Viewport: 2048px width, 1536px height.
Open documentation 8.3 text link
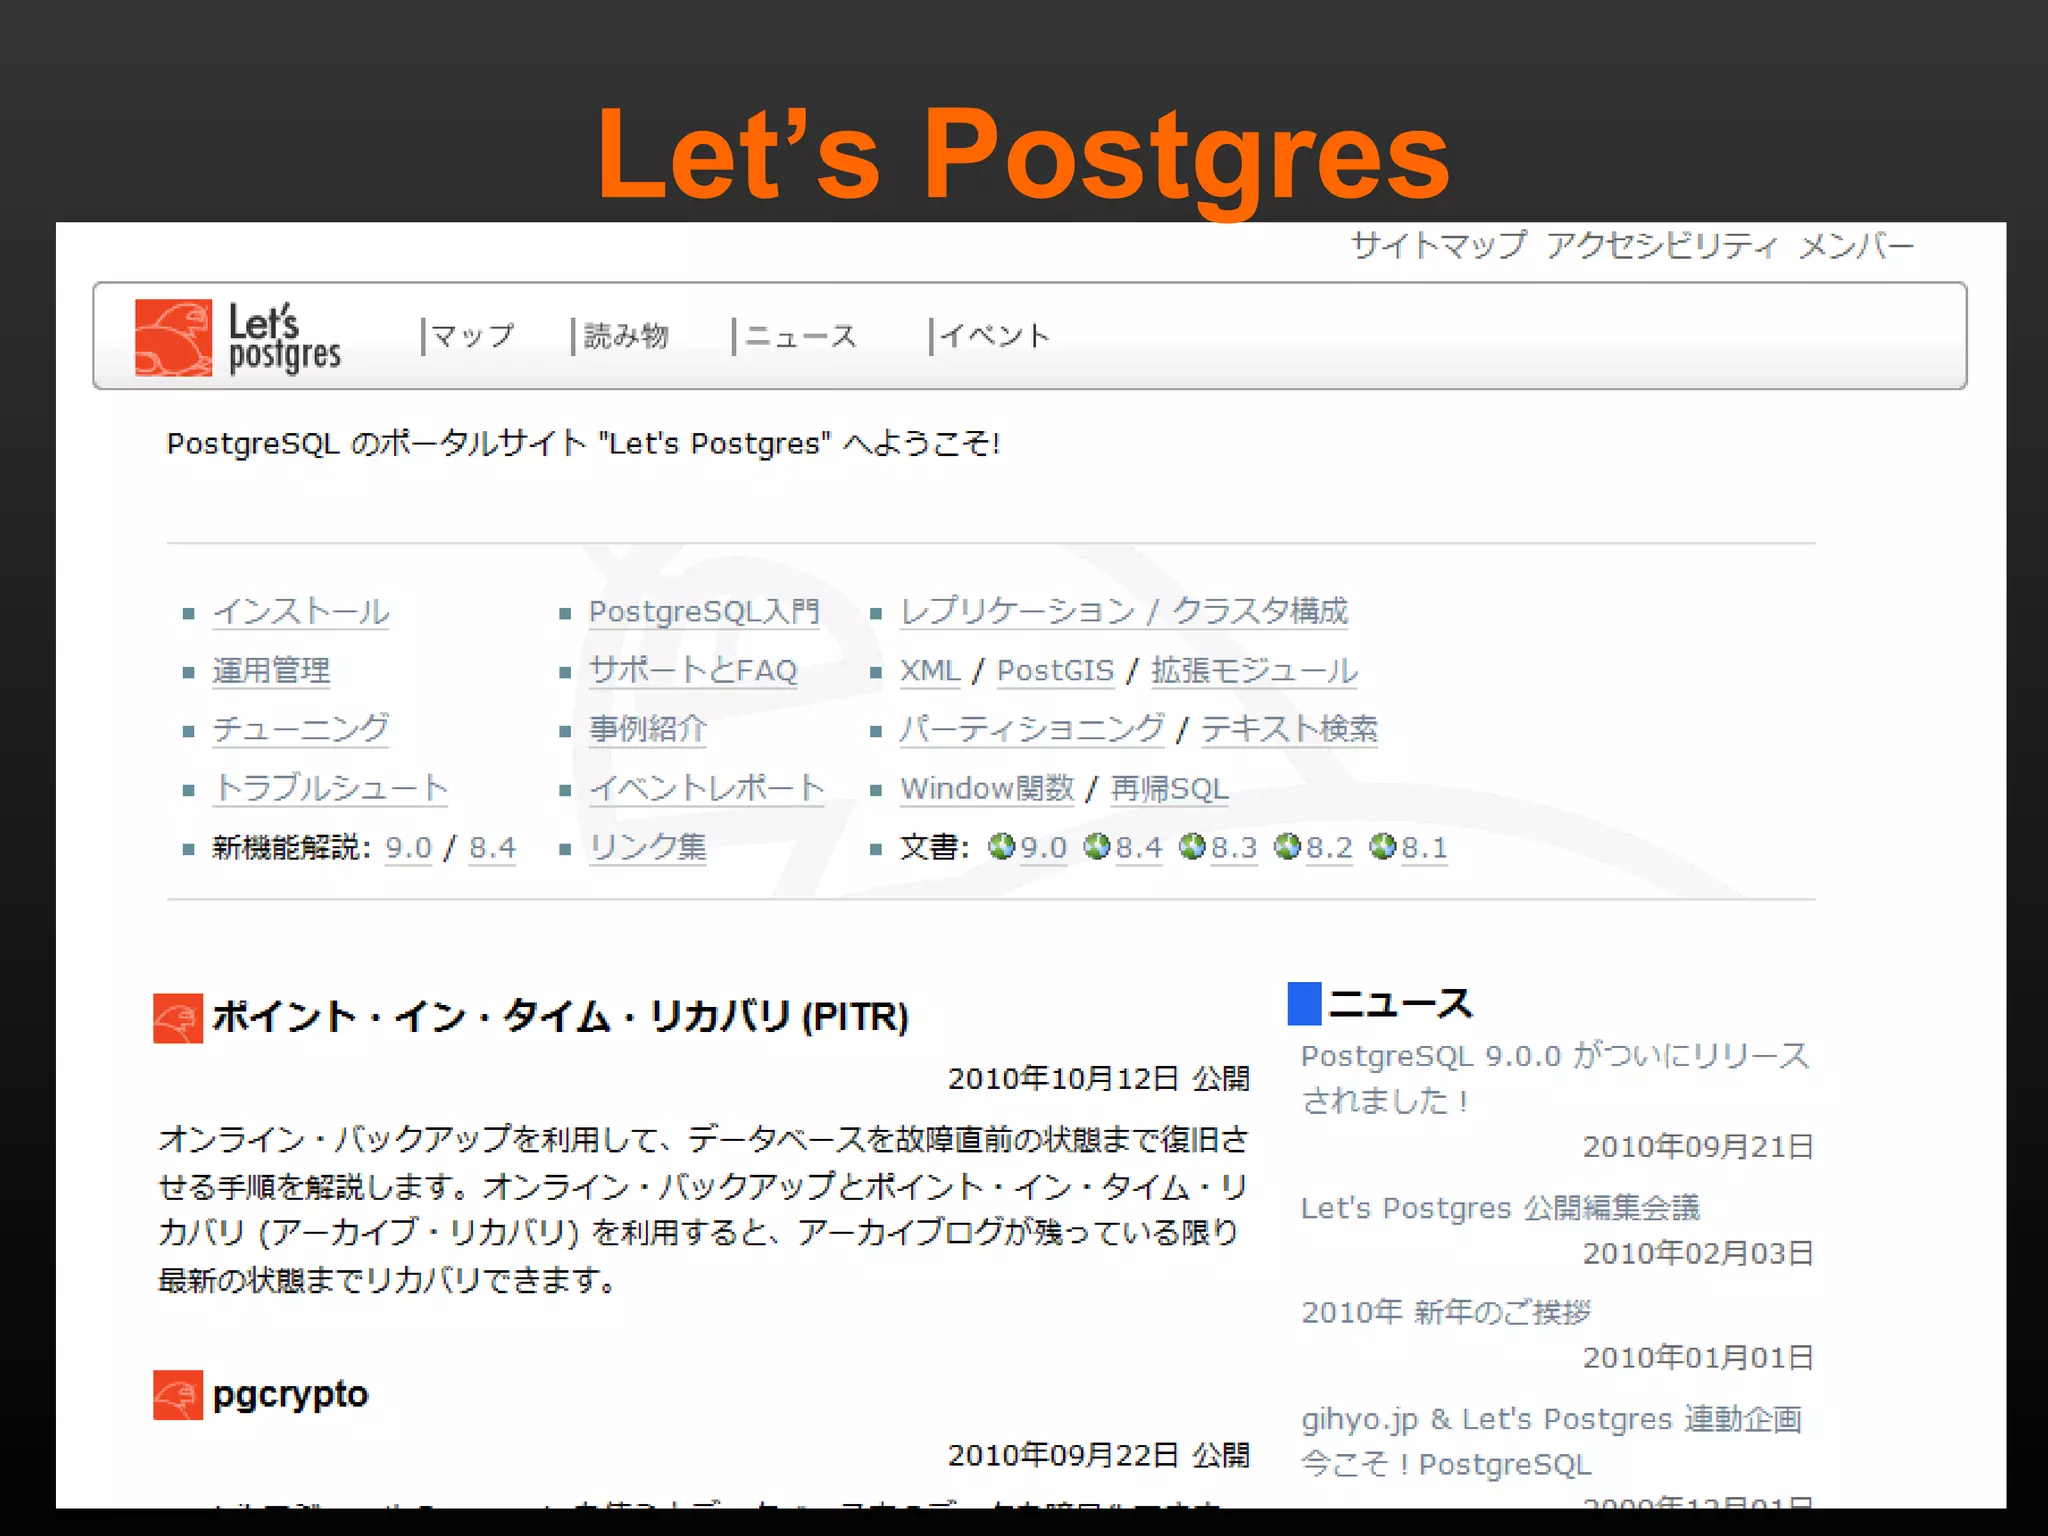[1234, 848]
